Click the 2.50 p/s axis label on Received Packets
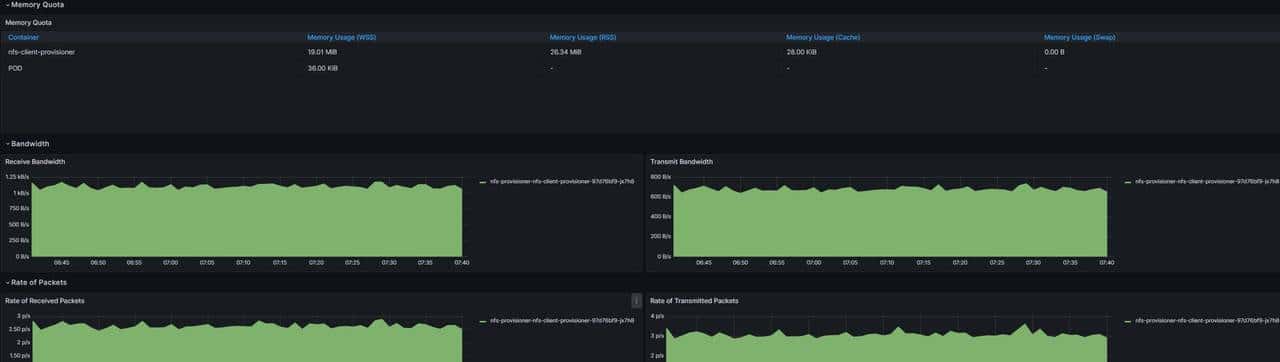The height and width of the screenshot is (362, 1280). pos(19,329)
